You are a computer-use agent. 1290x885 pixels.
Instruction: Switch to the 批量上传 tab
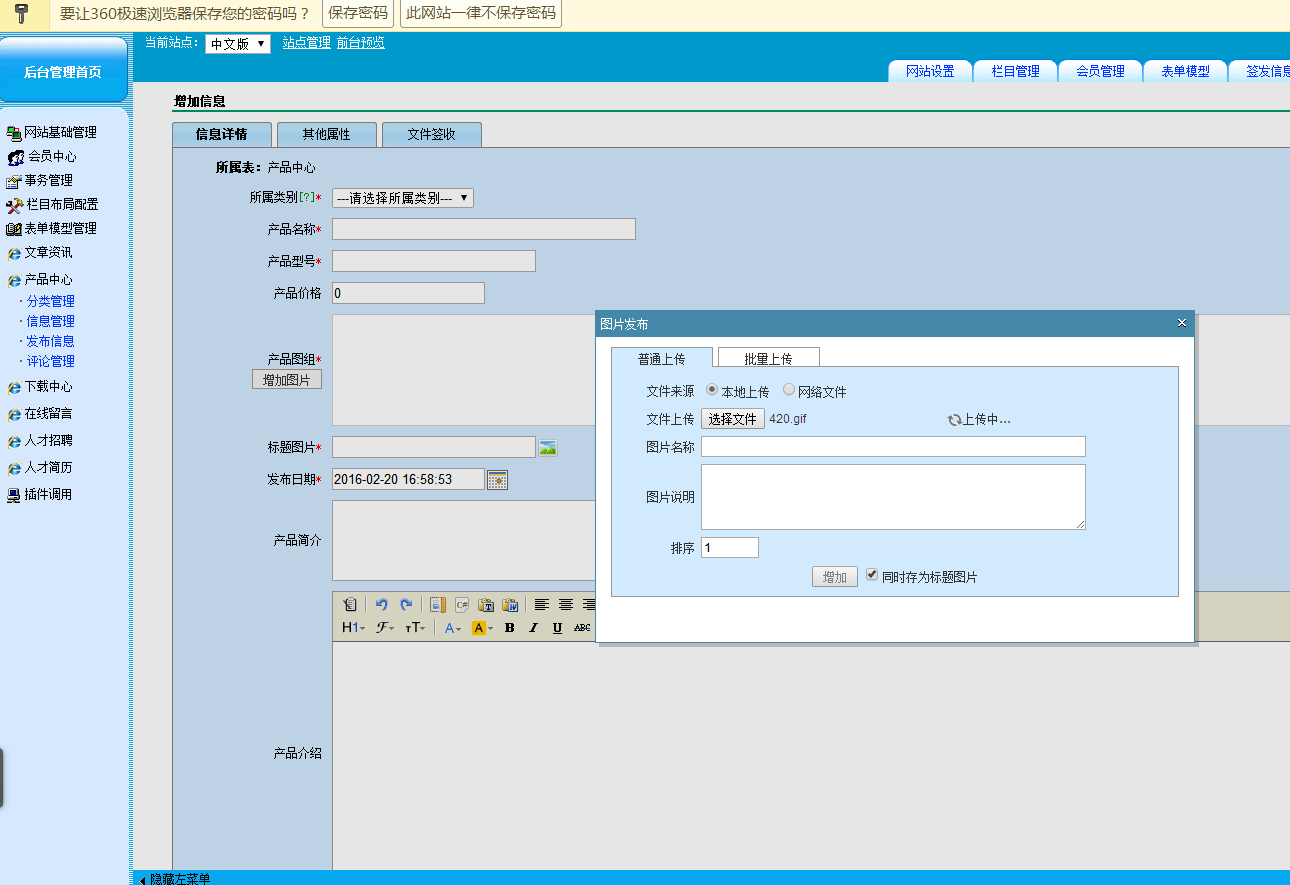[768, 358]
